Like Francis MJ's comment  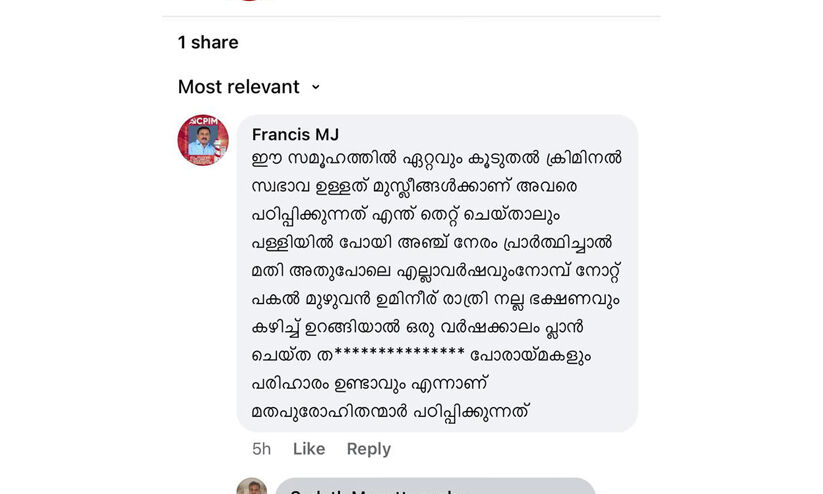point(308,449)
